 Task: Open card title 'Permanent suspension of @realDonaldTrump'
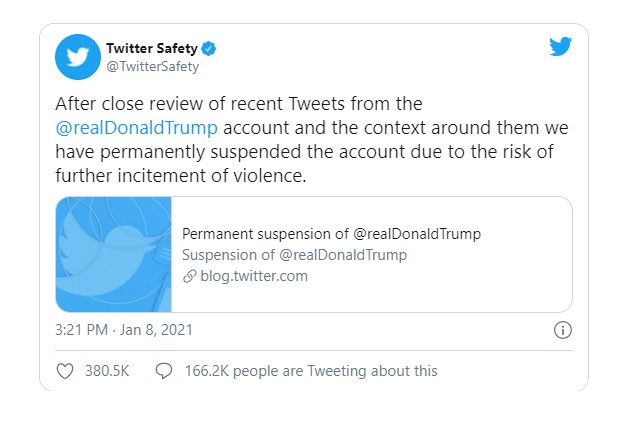pyautogui.click(x=331, y=234)
